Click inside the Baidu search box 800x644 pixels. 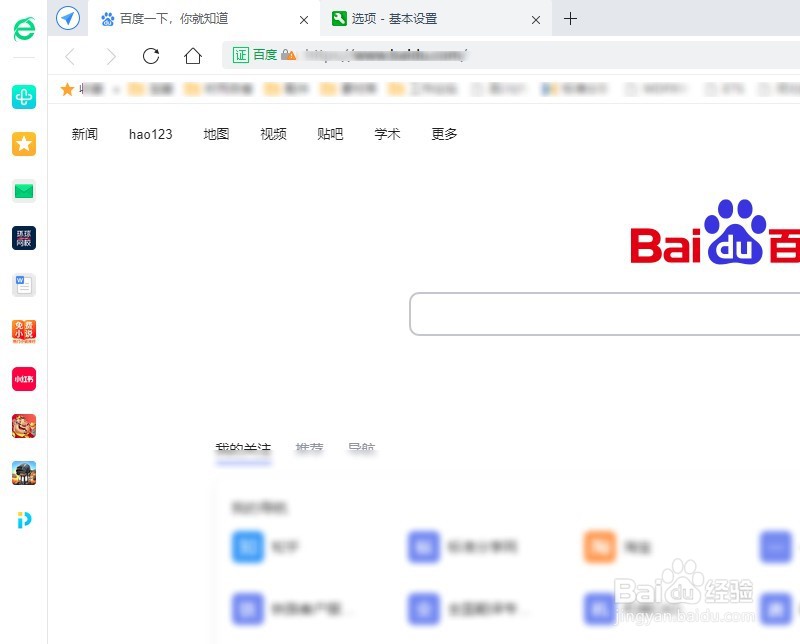pyautogui.click(x=605, y=314)
